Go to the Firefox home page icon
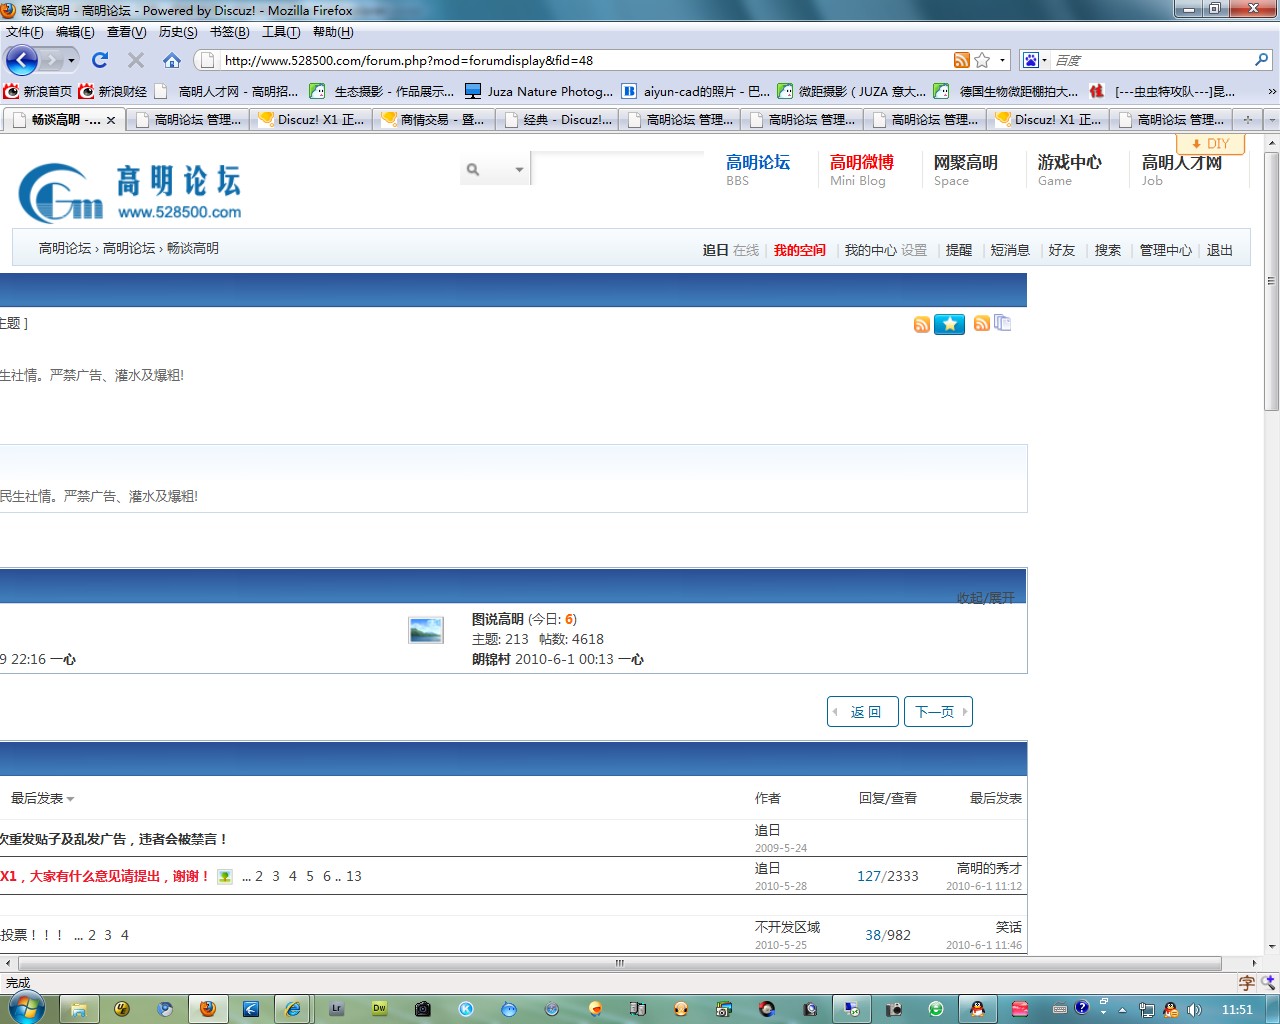 172,60
